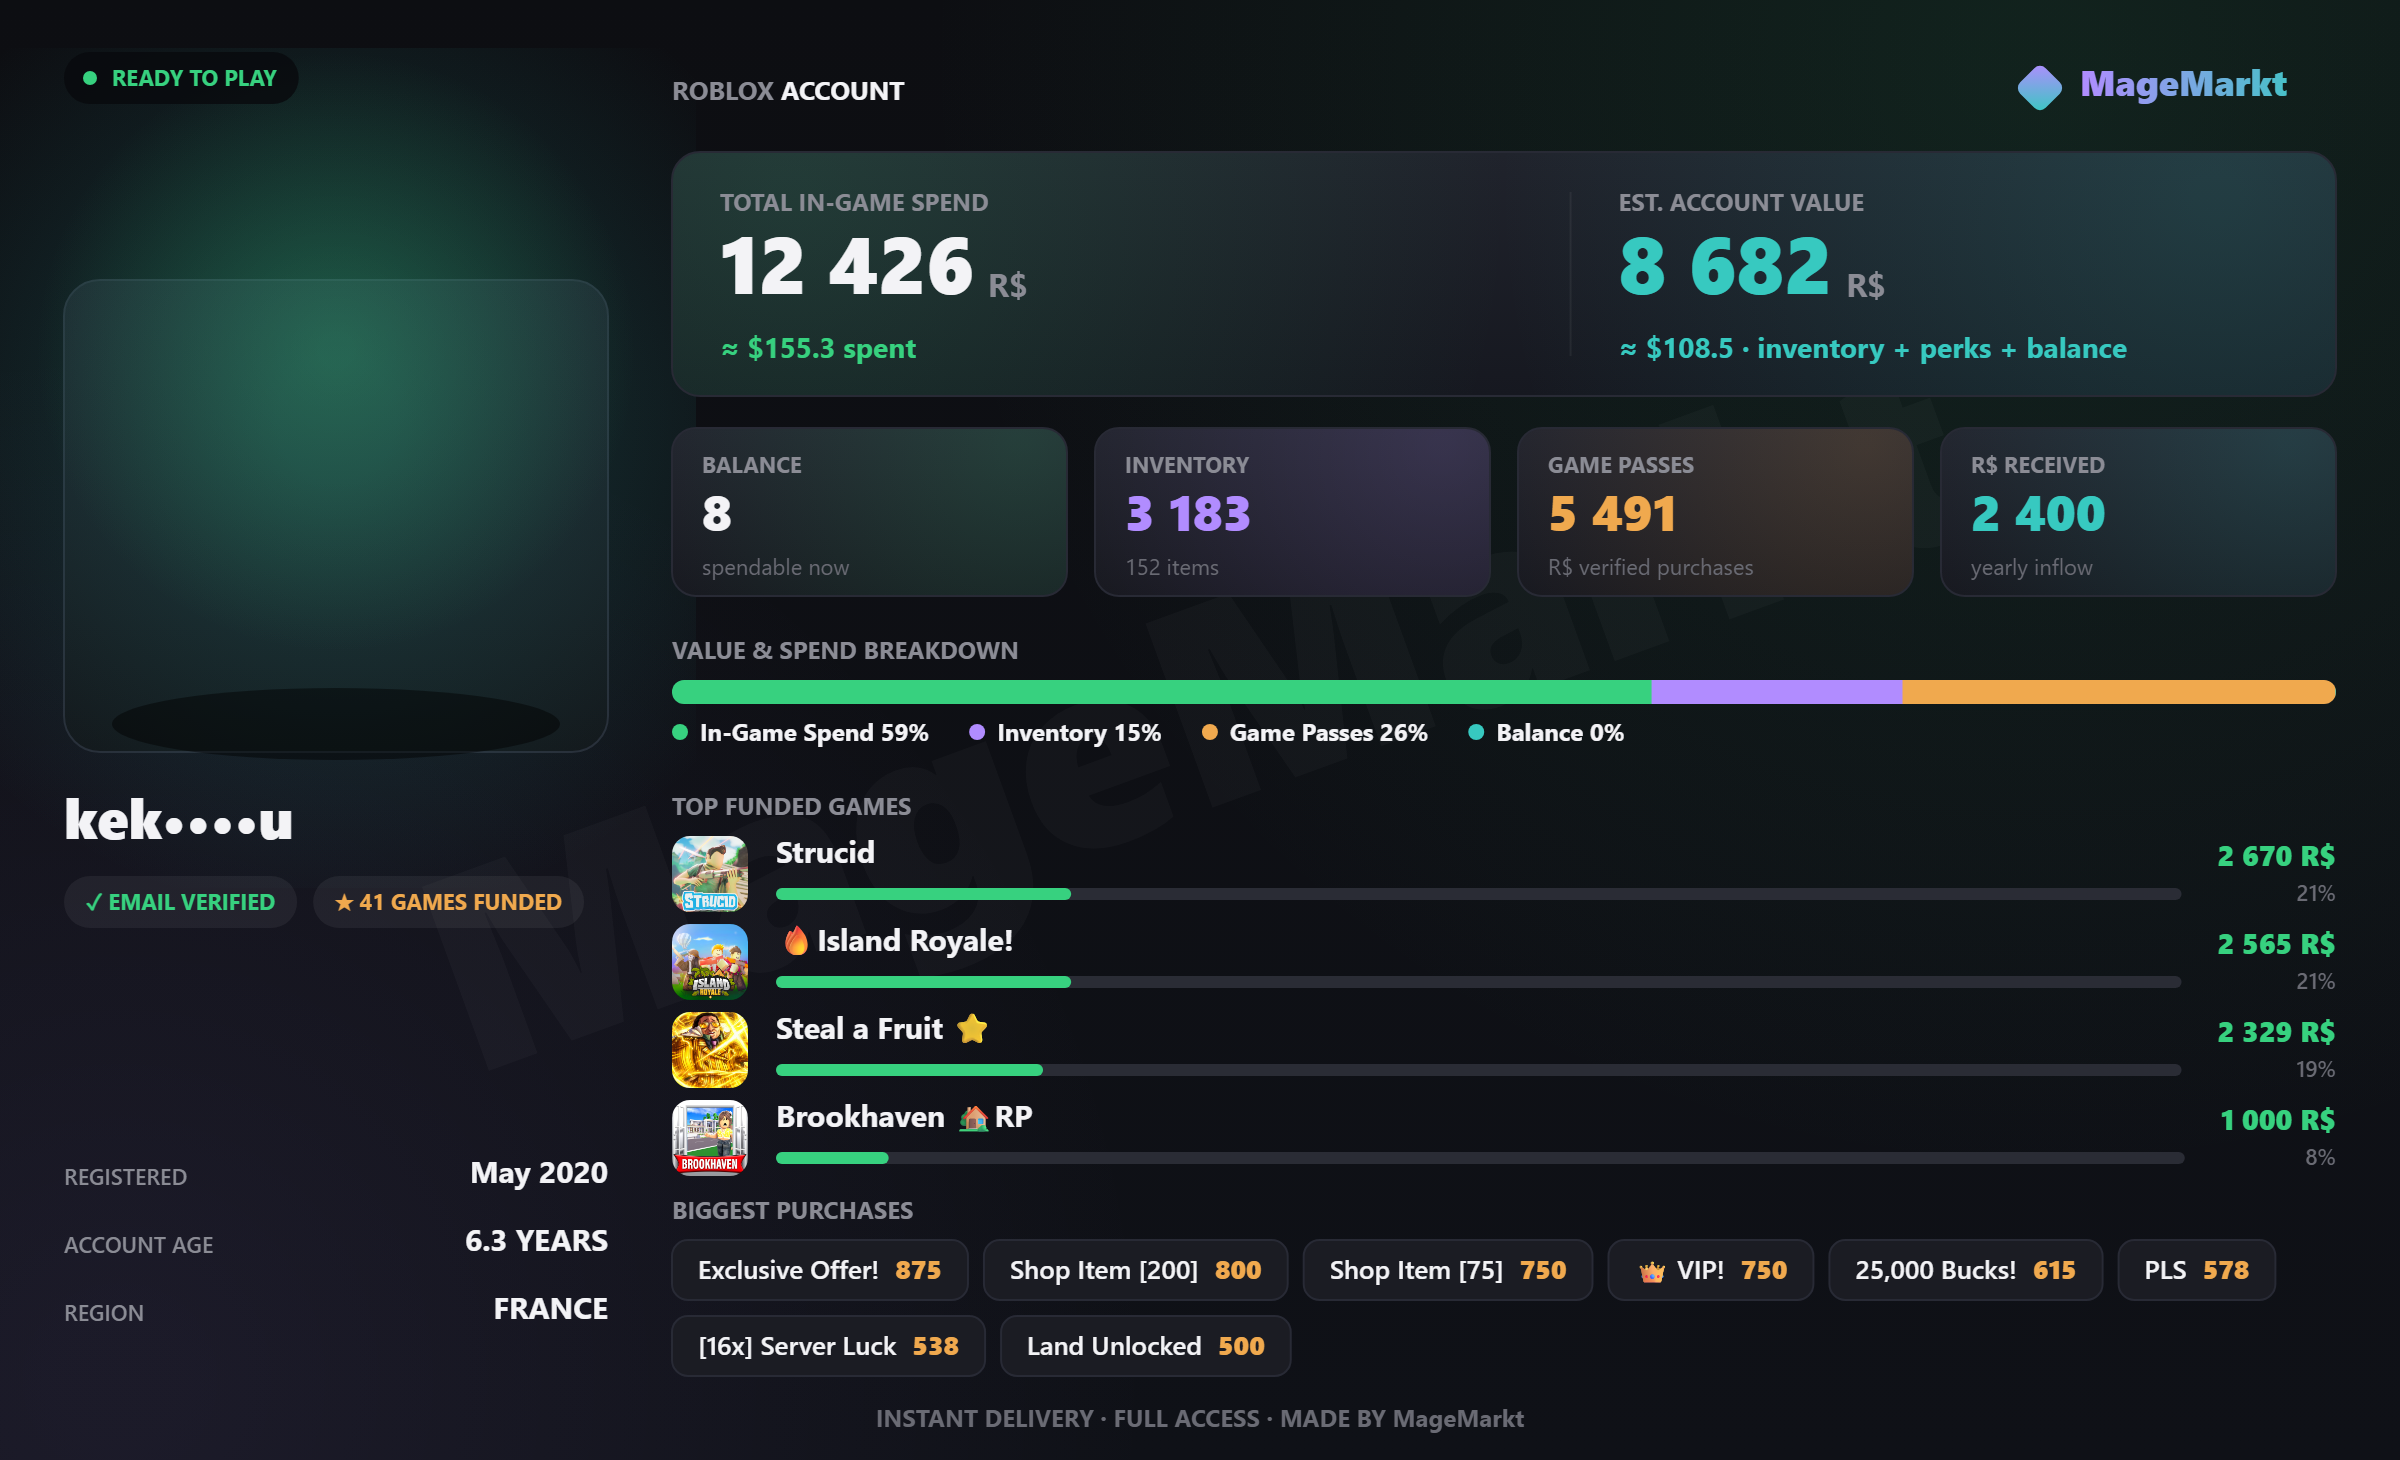Click the crown icon on the VIP chip
The image size is (2400, 1460).
1652,1272
